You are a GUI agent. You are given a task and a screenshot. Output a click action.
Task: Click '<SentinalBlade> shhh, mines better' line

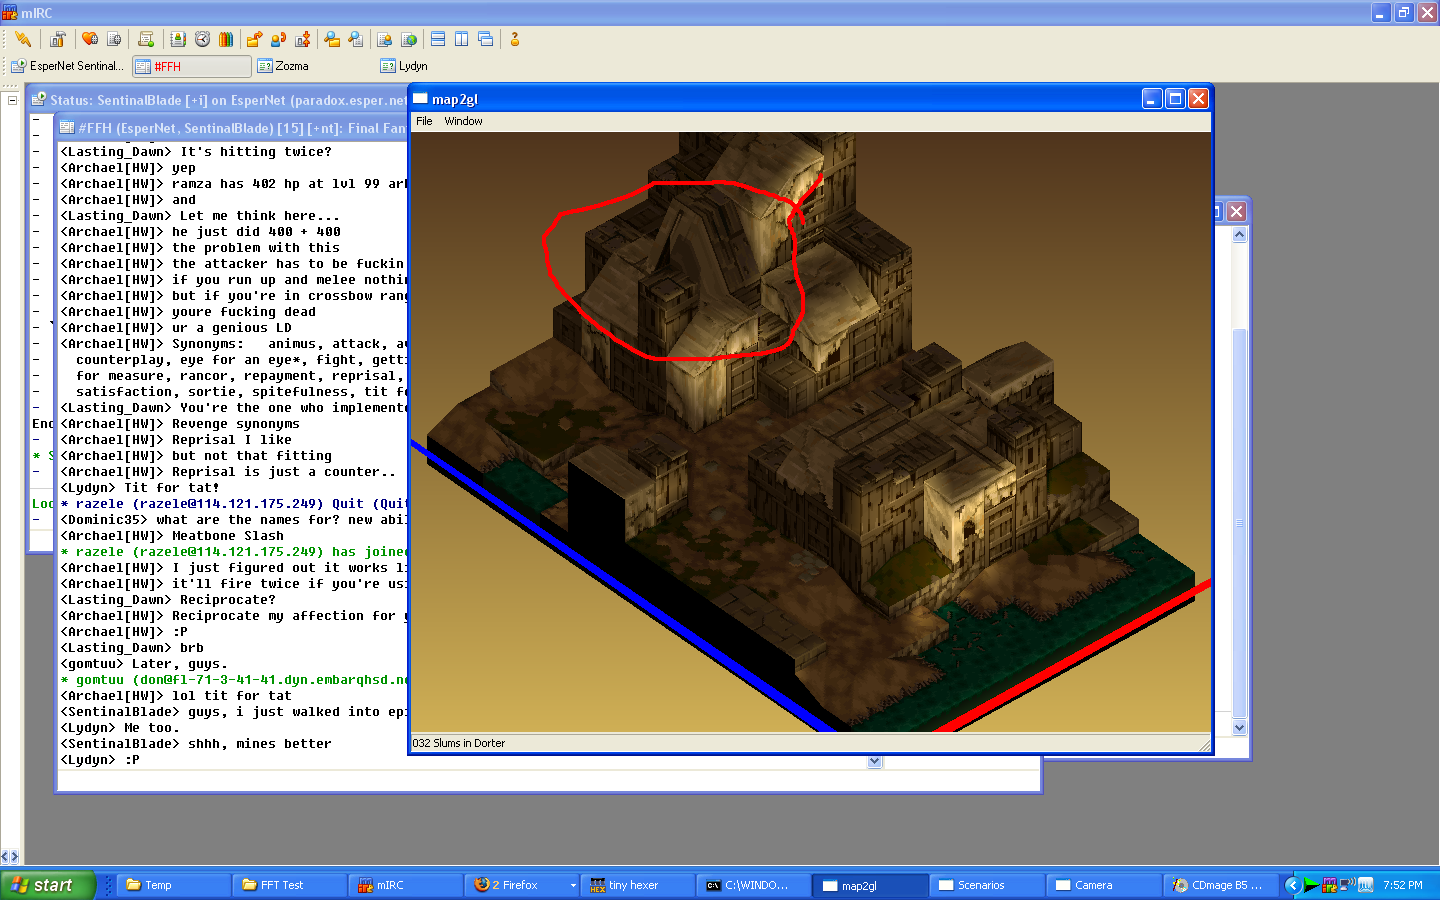point(196,744)
